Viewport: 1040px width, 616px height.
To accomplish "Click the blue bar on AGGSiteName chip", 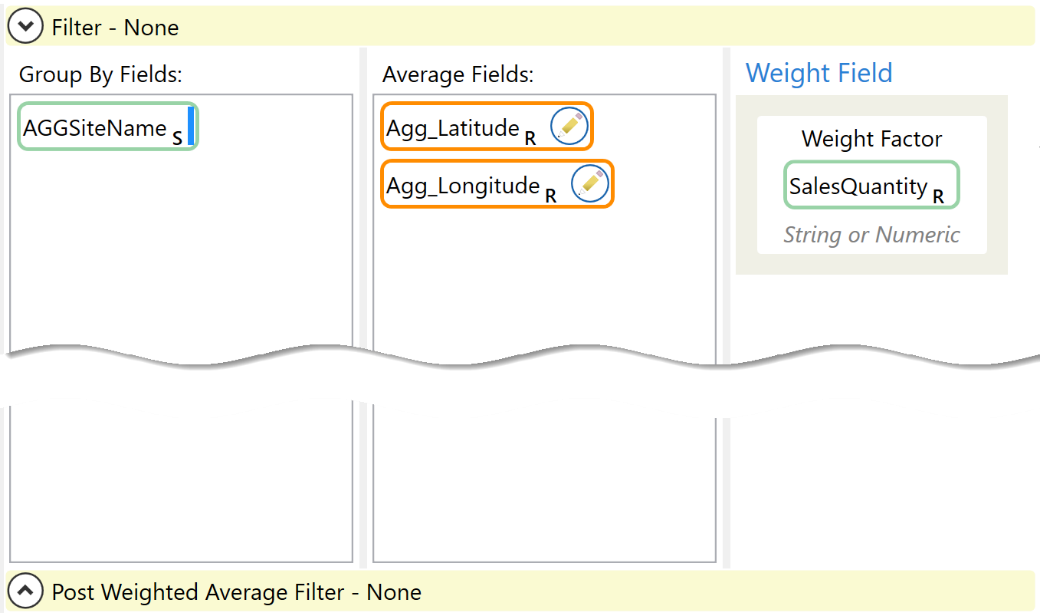I will (190, 127).
